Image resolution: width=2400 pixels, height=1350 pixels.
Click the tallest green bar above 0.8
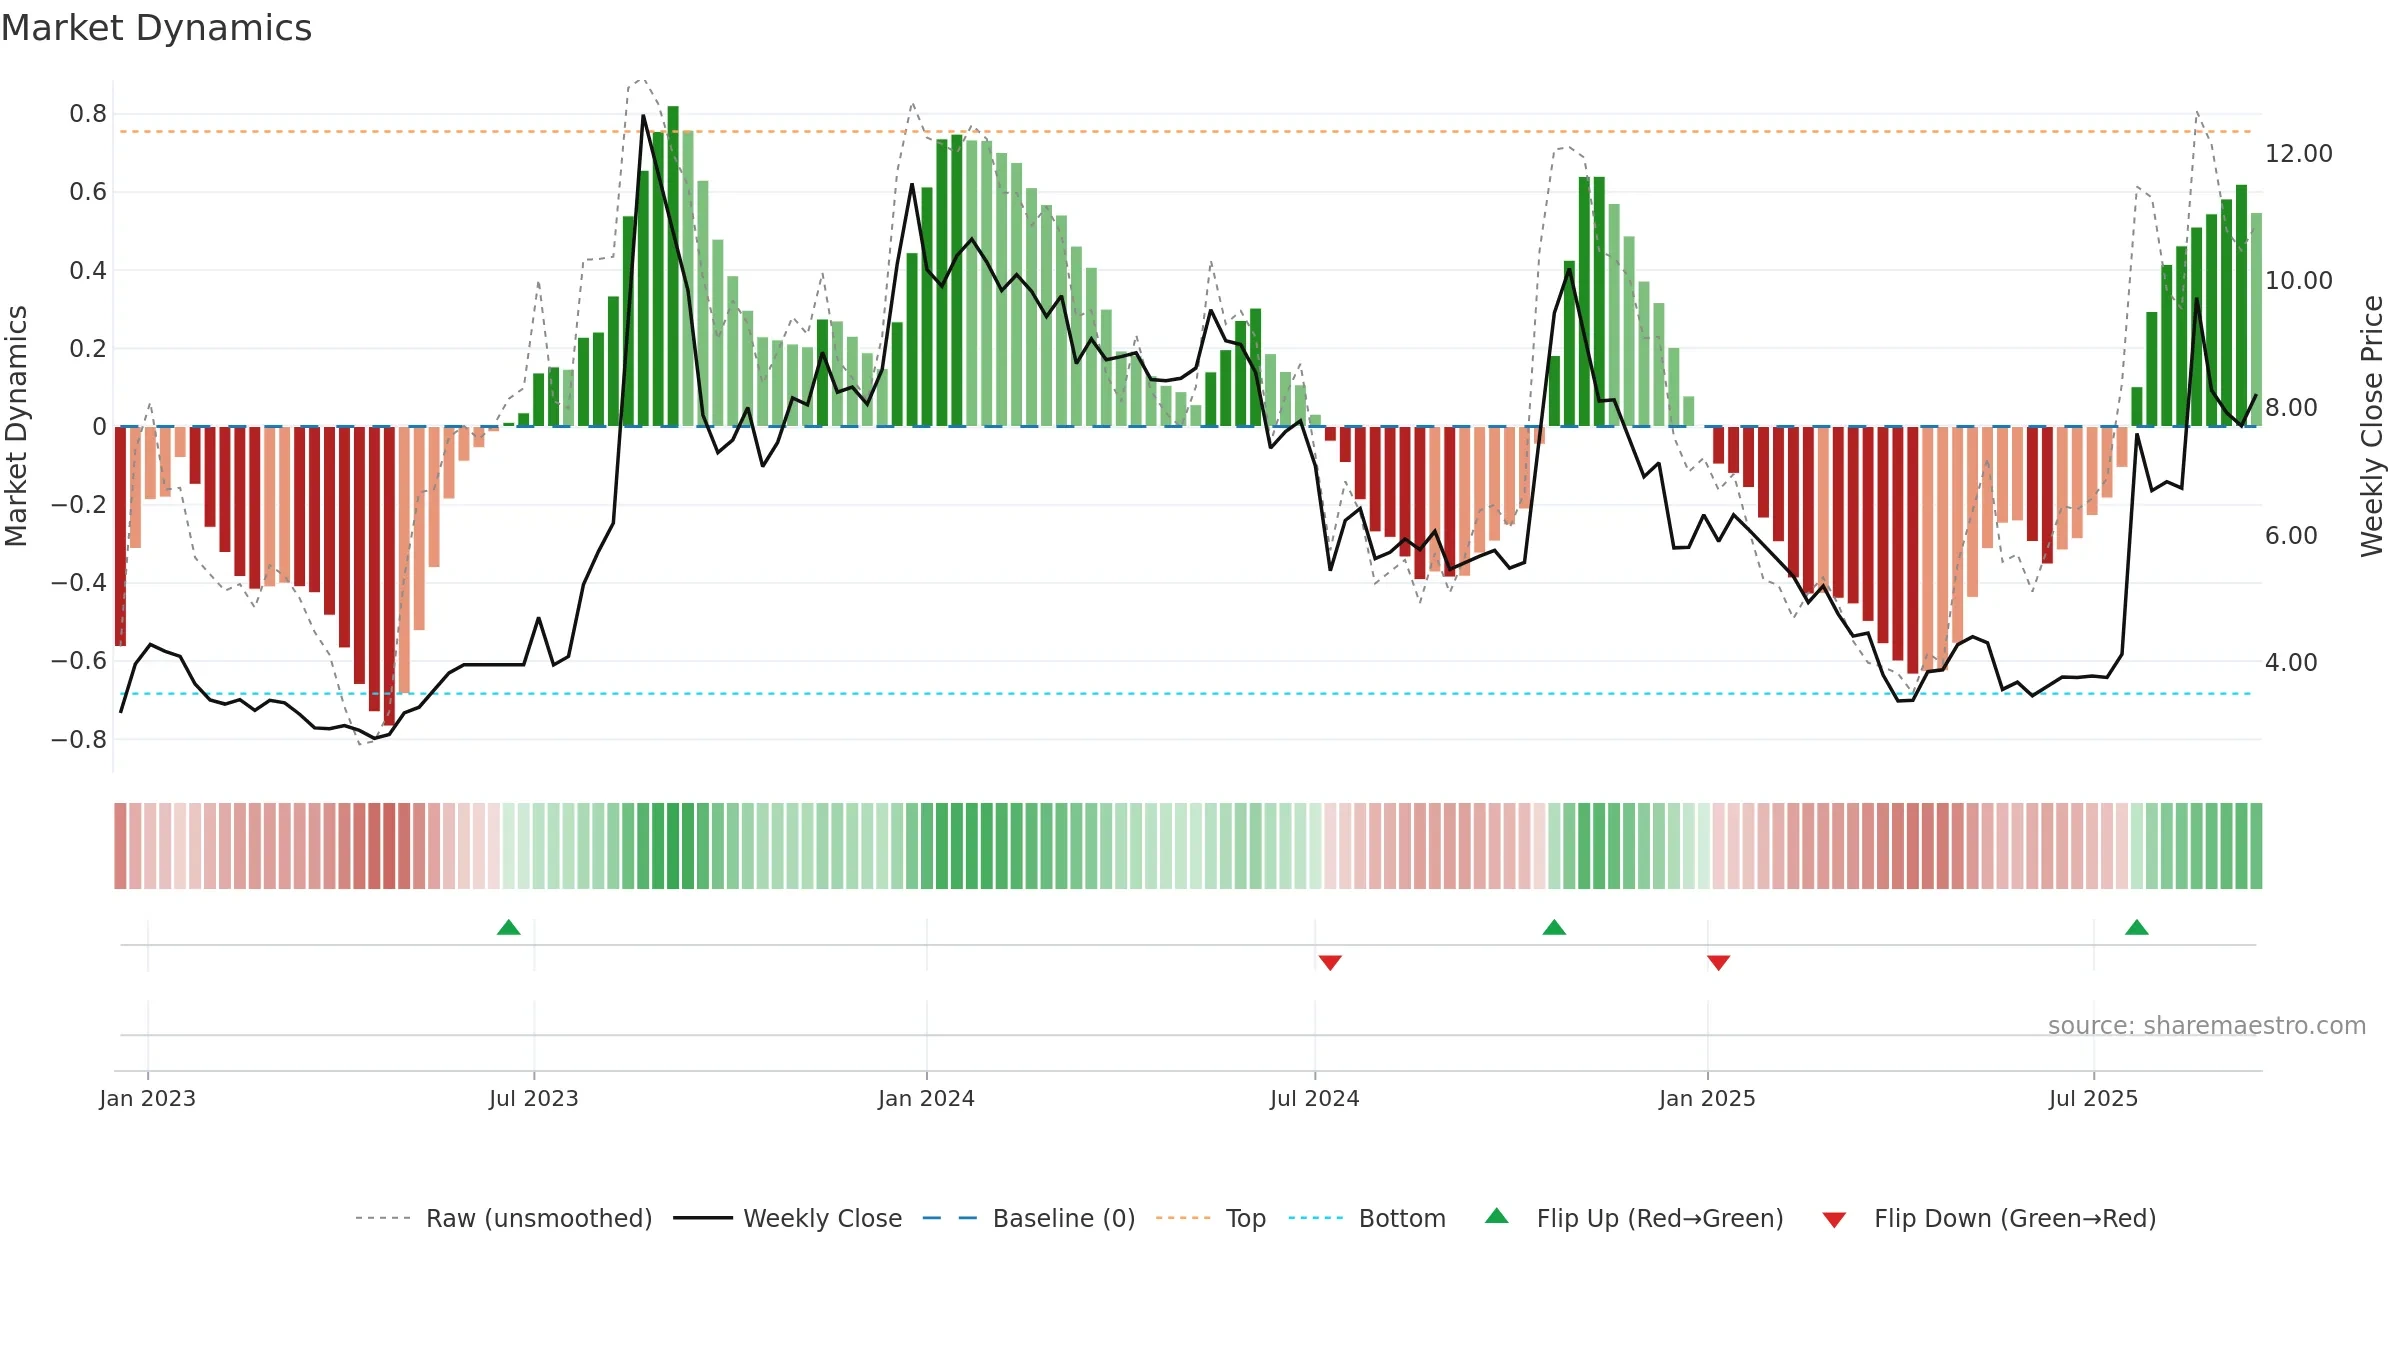point(673,266)
